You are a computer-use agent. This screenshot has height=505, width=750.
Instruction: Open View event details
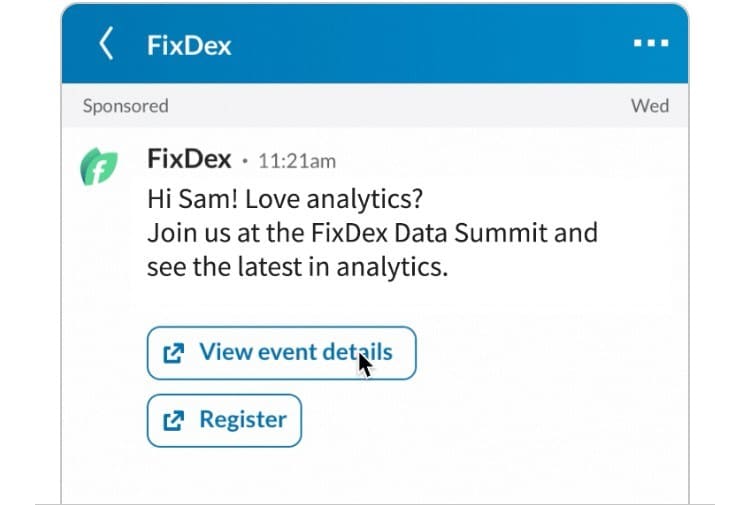(281, 353)
